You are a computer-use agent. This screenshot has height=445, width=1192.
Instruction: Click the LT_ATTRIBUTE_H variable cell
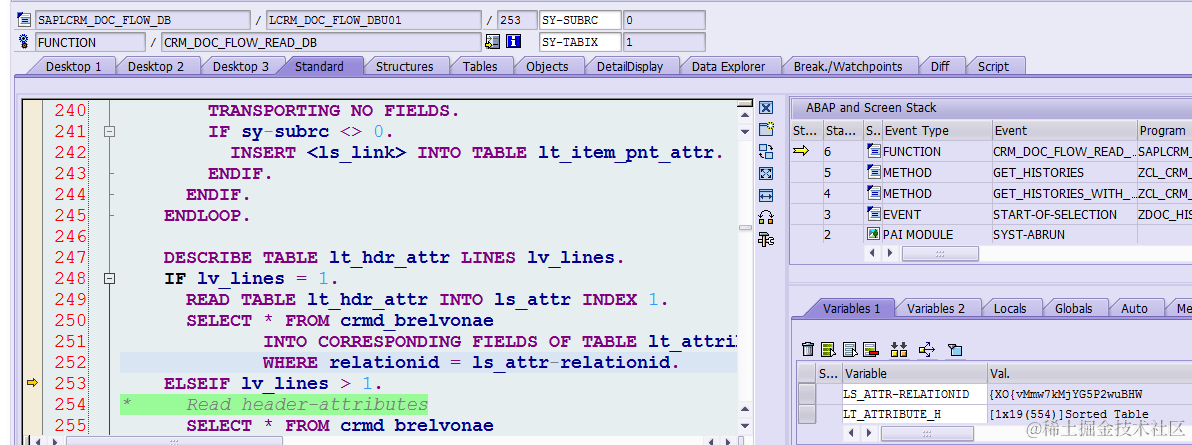click(x=915, y=414)
